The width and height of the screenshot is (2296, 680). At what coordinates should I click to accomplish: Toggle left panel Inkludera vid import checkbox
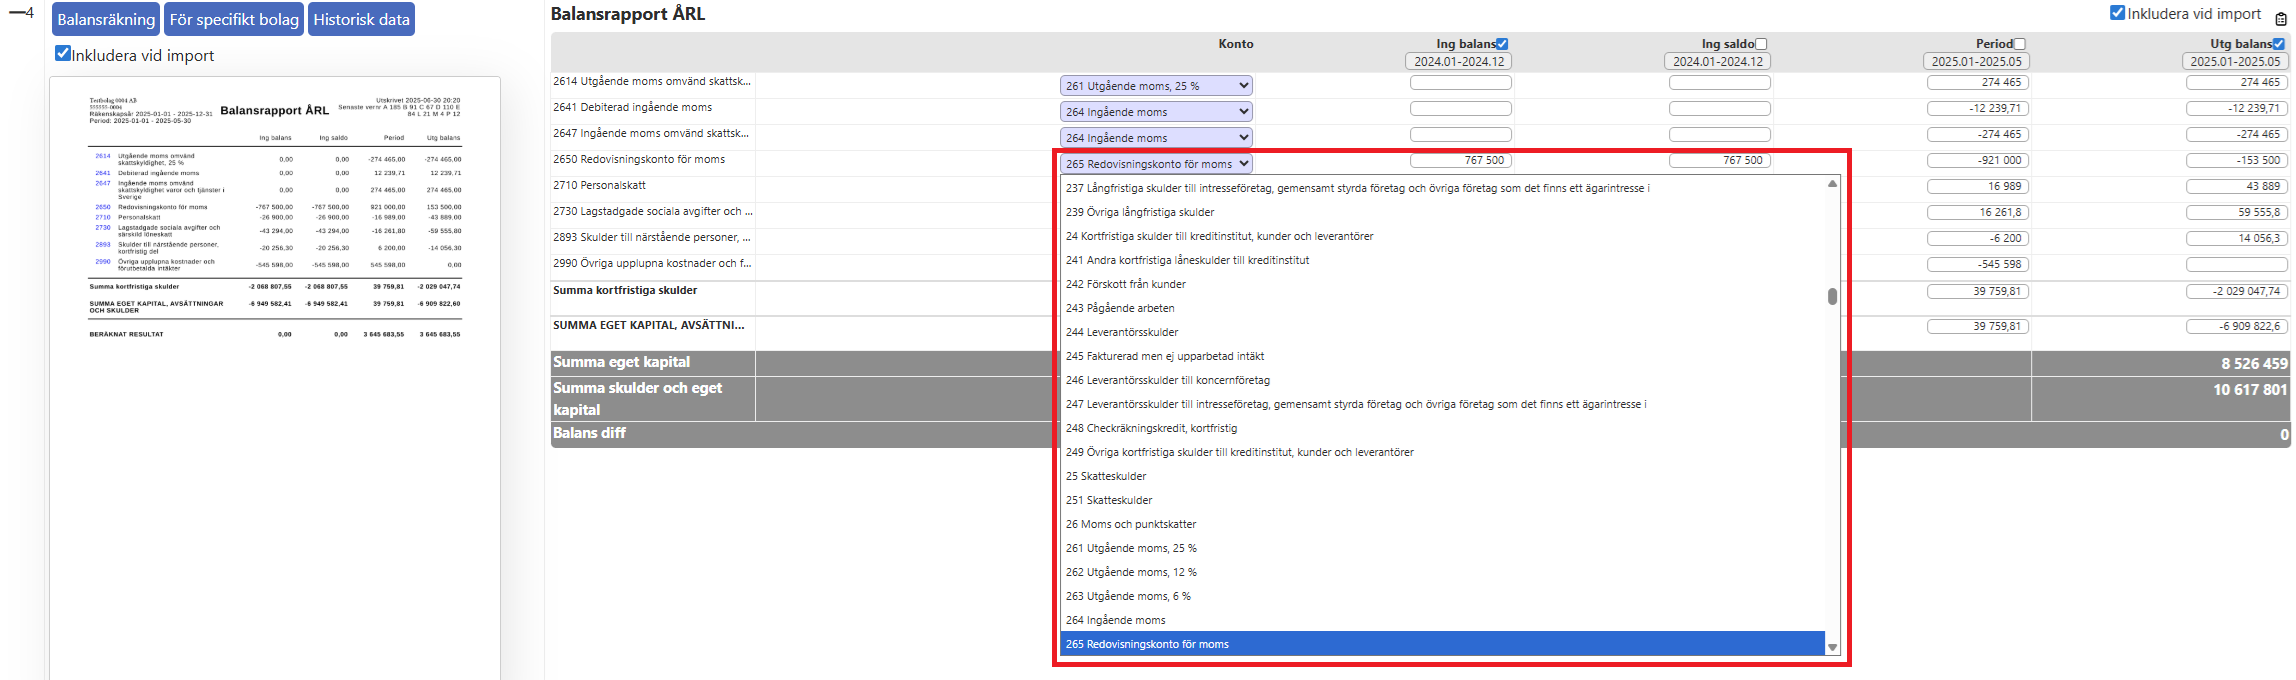click(x=63, y=54)
